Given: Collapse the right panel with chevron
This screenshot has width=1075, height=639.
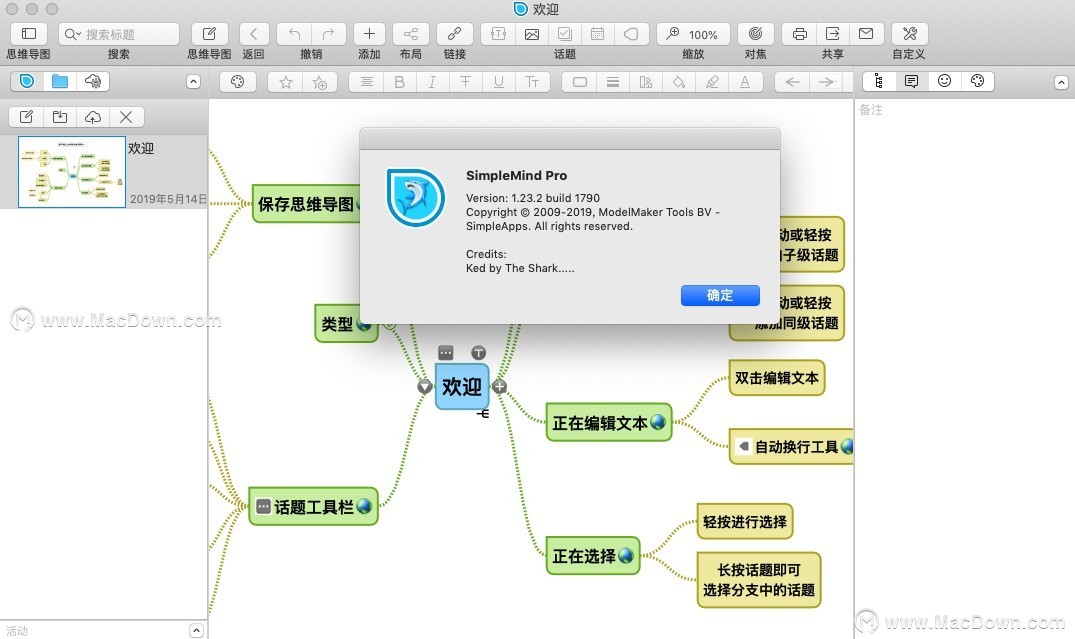Looking at the screenshot, I should tap(1061, 82).
